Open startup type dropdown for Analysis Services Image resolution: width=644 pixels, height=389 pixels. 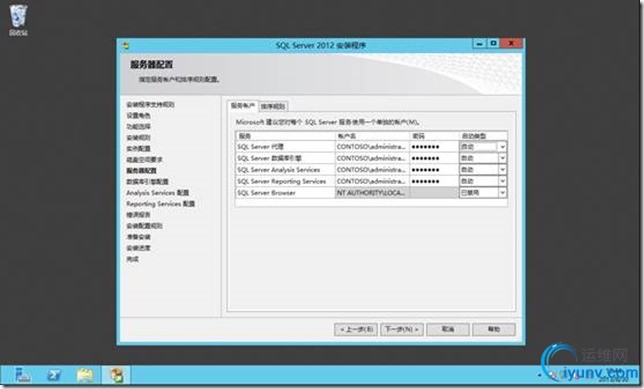point(502,170)
